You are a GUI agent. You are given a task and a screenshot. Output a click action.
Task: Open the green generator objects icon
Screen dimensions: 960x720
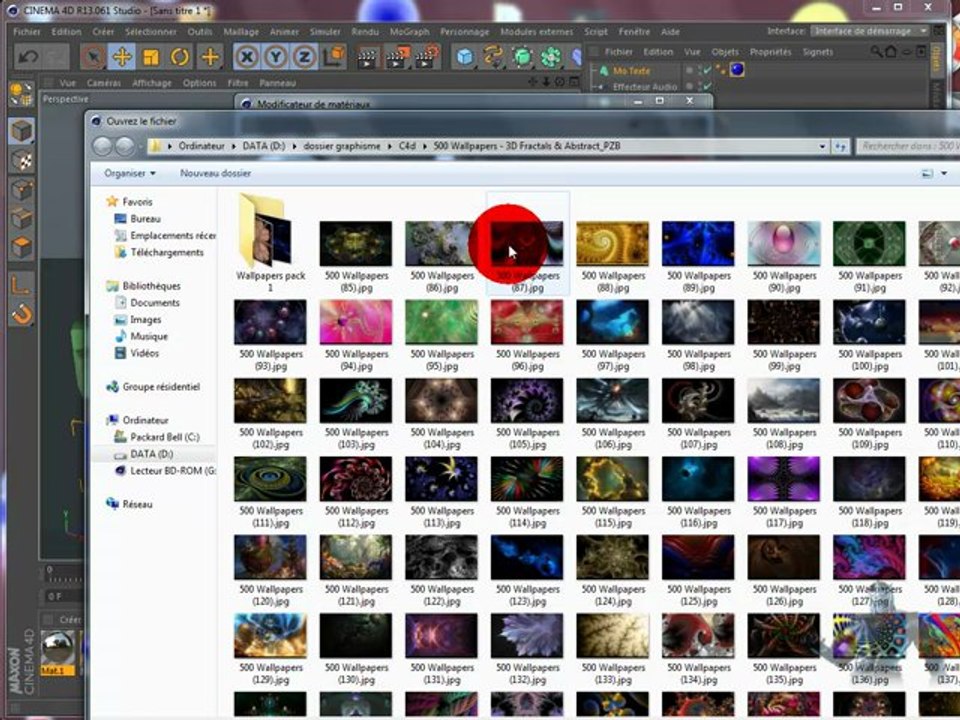coord(522,57)
